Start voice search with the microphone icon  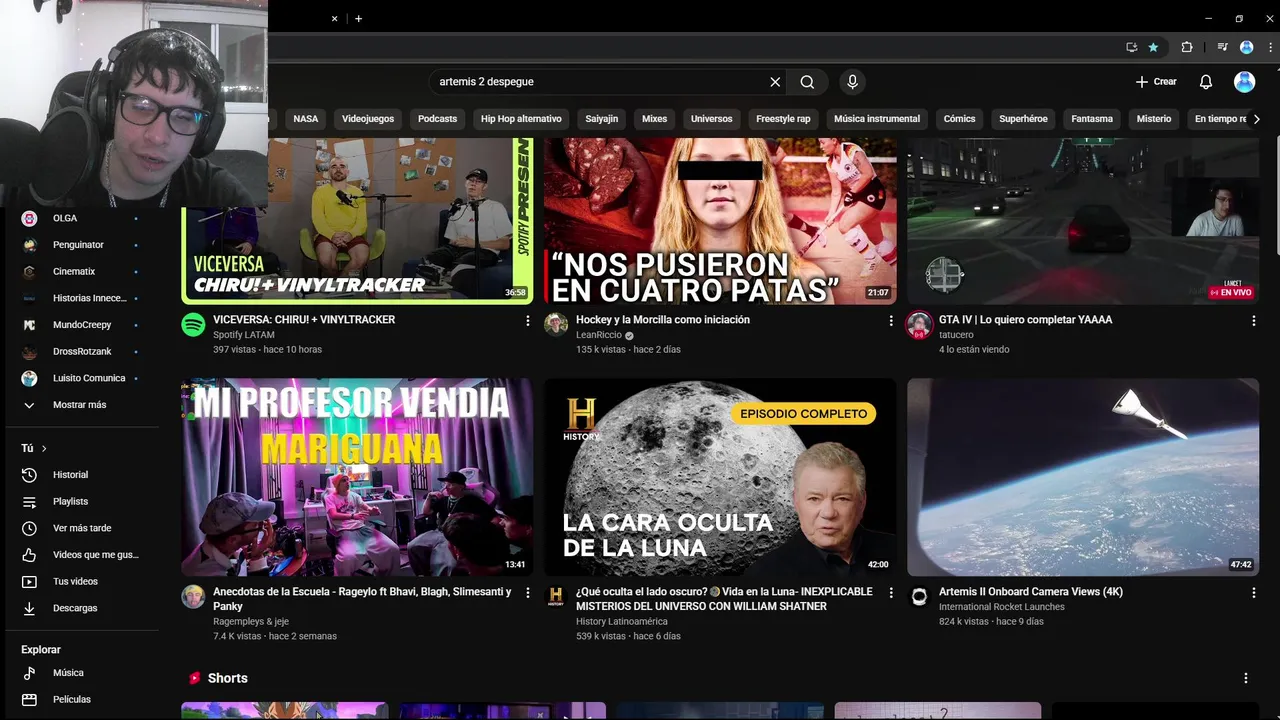(x=852, y=82)
